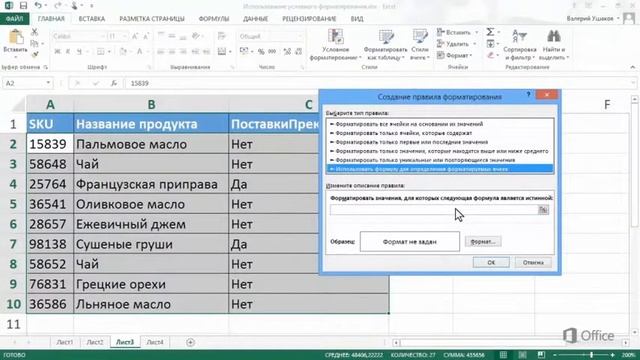This screenshot has width=640, height=360.
Task: Open Найти и выделить binoculars menu
Action: [553, 44]
